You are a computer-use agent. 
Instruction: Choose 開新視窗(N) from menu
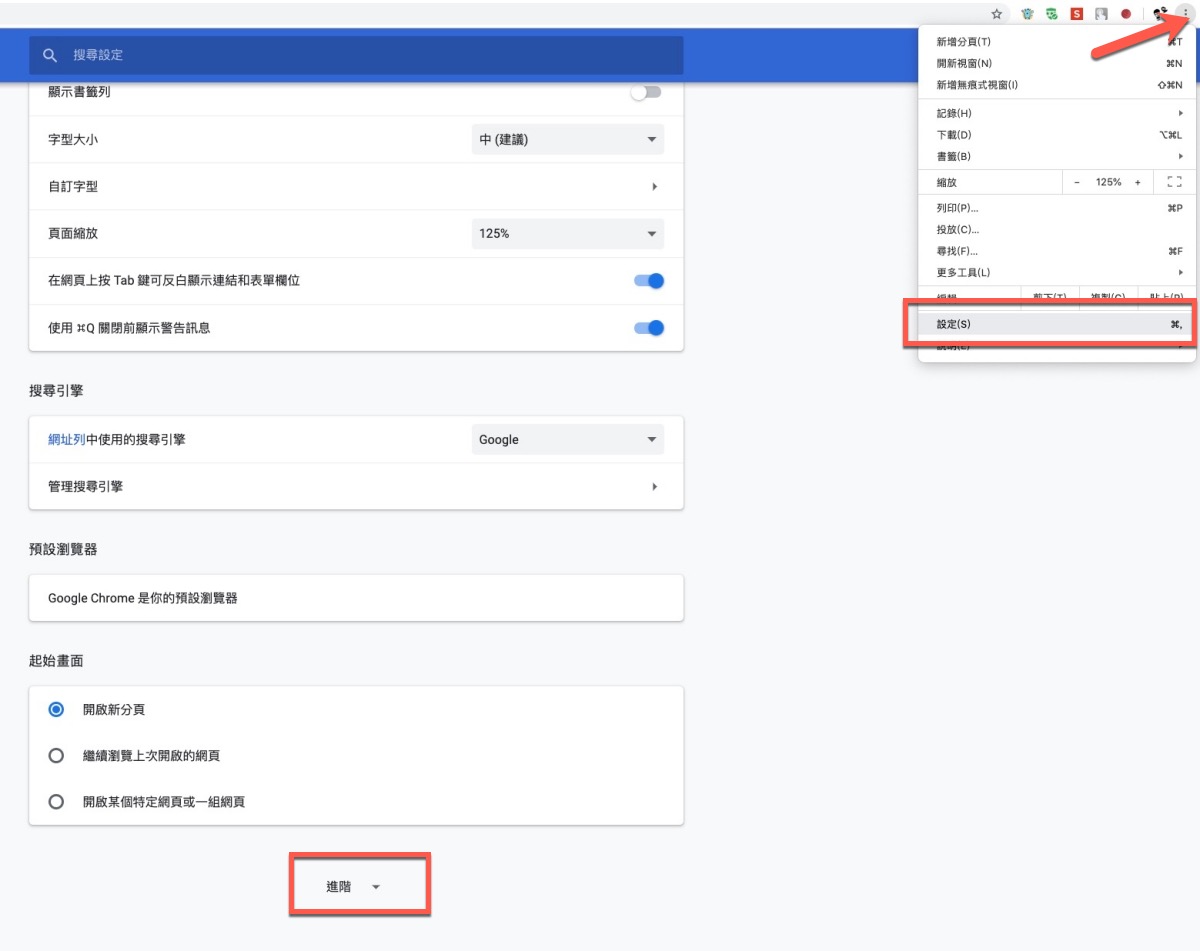point(1057,63)
